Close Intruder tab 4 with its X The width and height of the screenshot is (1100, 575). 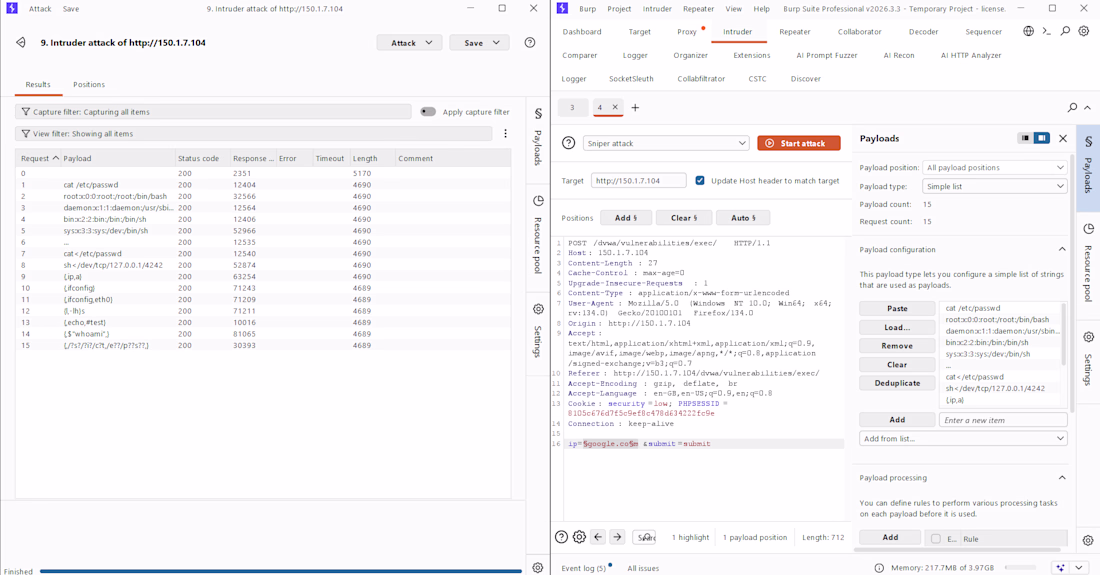615,107
